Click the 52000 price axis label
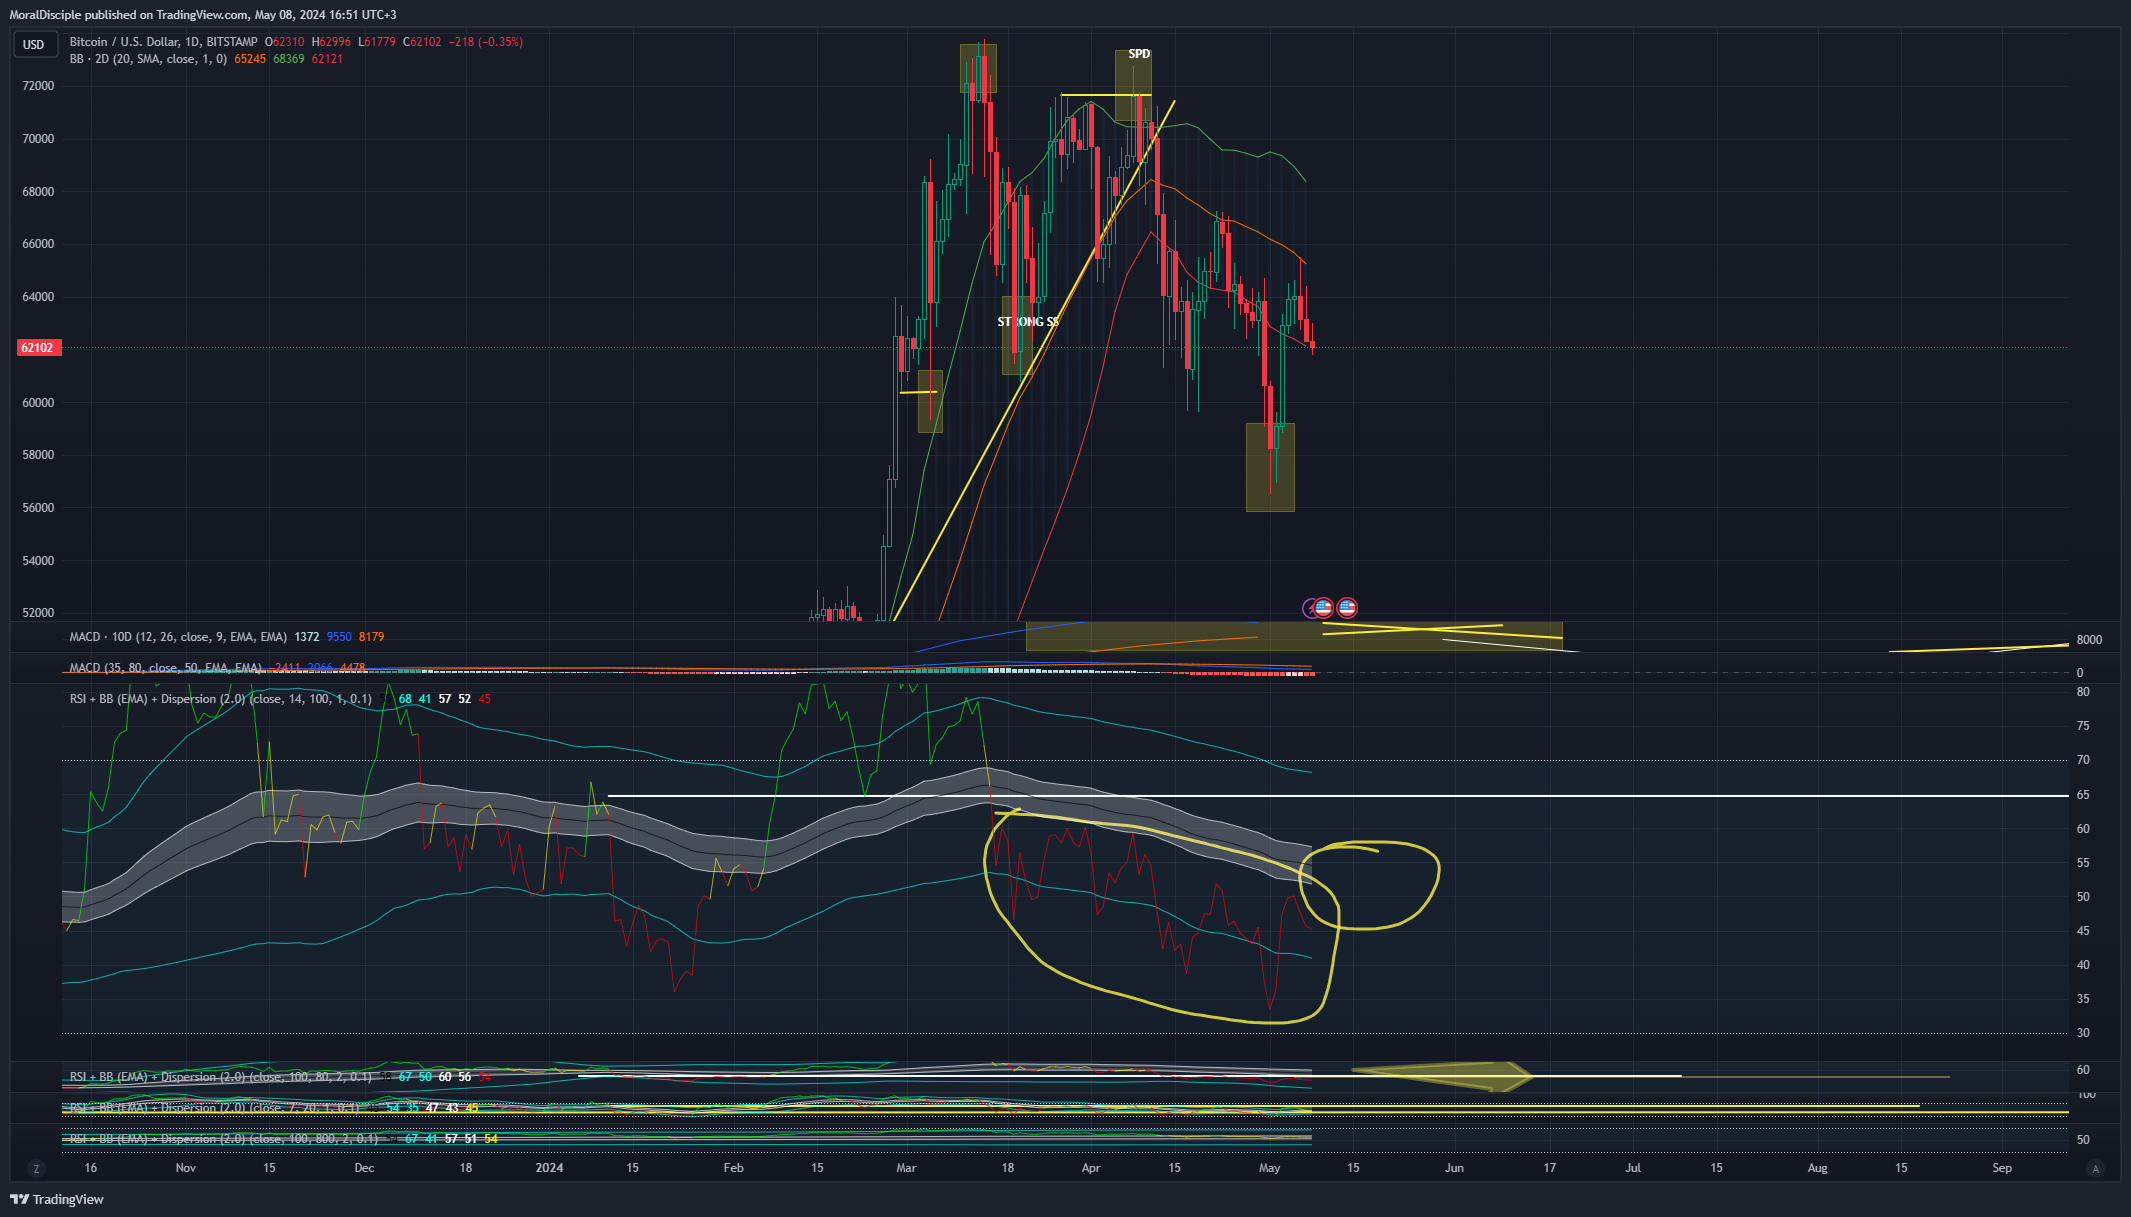This screenshot has height=1217, width=2131. pos(38,613)
